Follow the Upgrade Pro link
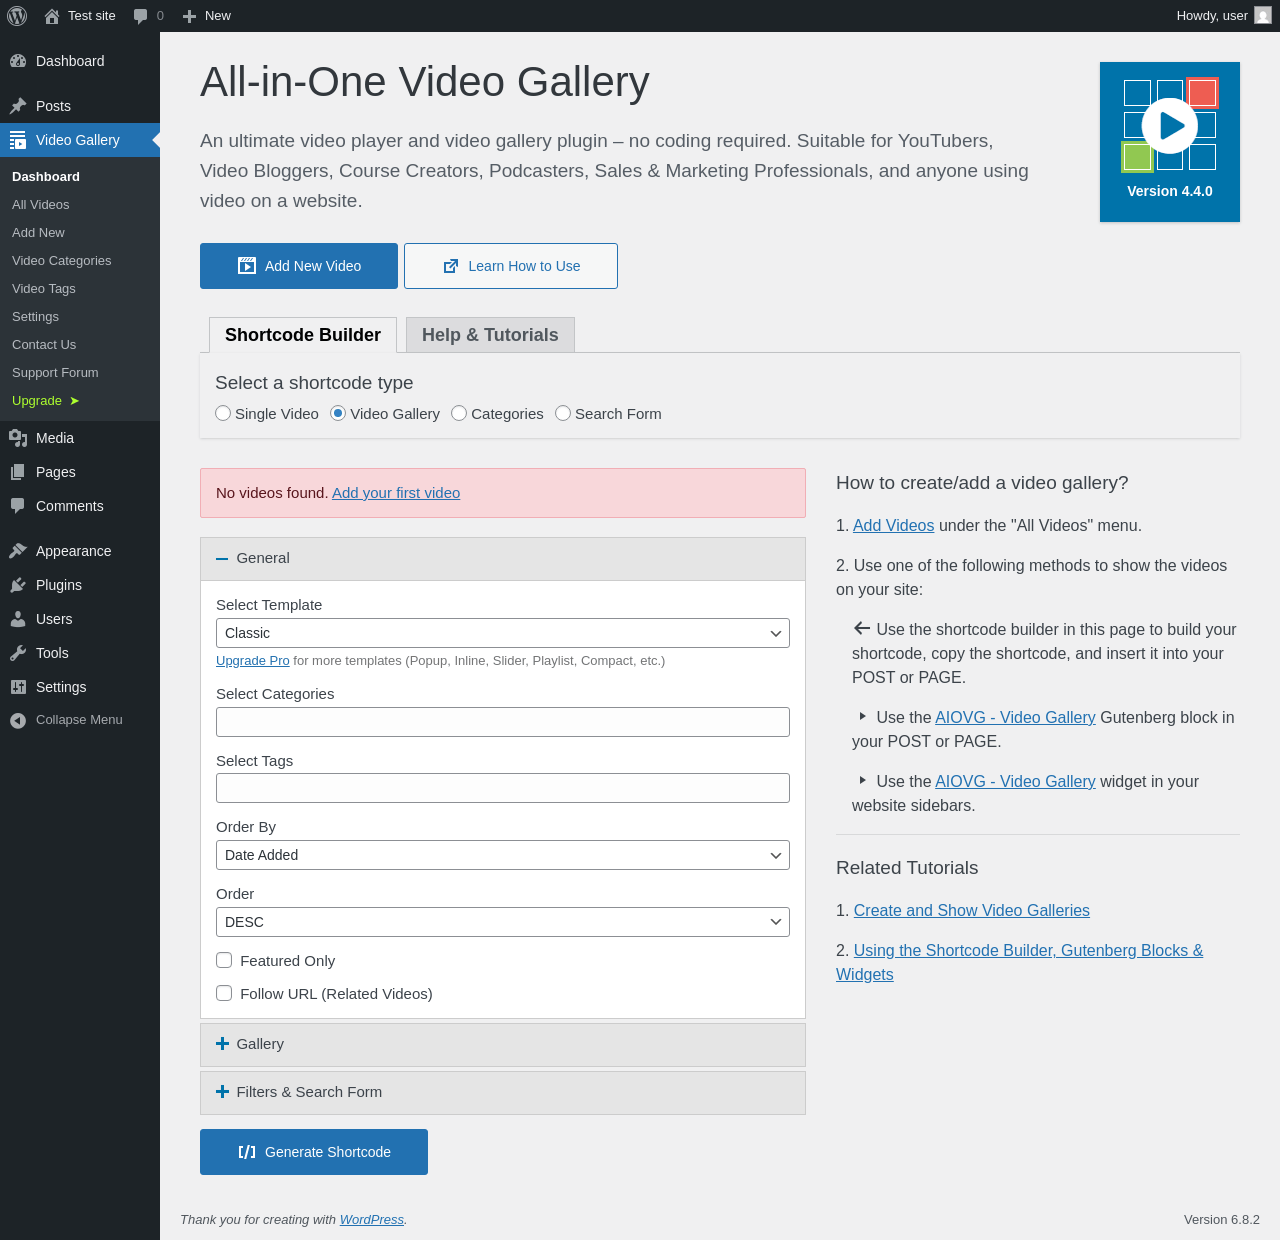The image size is (1280, 1240). [x=253, y=661]
